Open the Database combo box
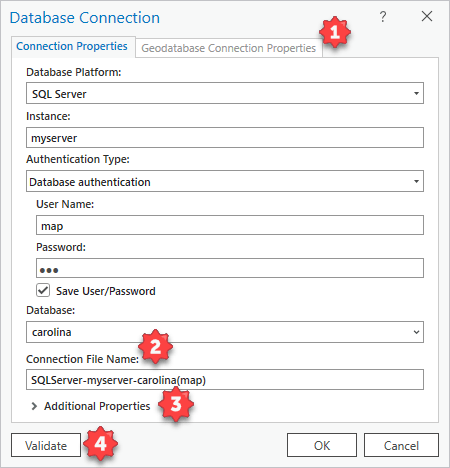Image resolution: width=450 pixels, height=468 pixels. [225, 332]
